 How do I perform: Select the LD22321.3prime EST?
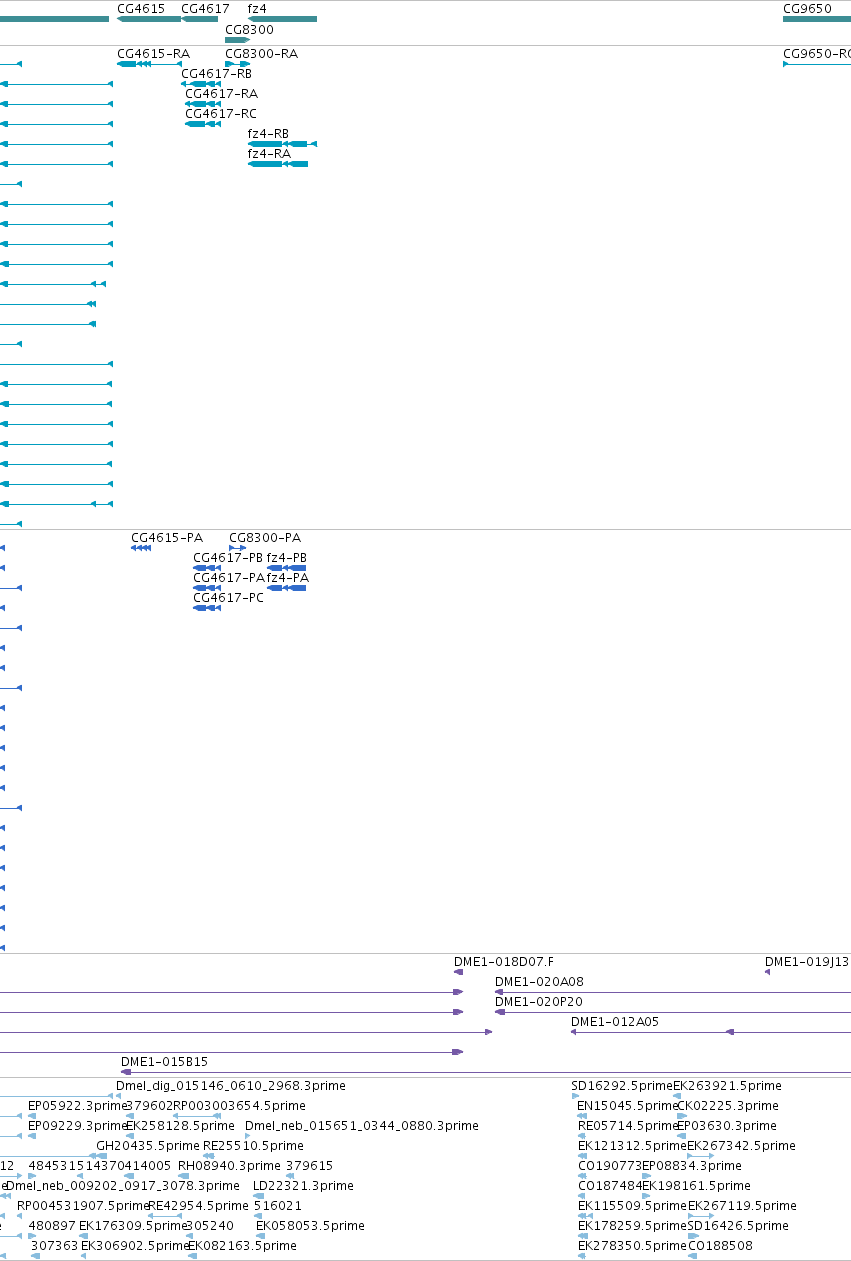coord(258,1196)
